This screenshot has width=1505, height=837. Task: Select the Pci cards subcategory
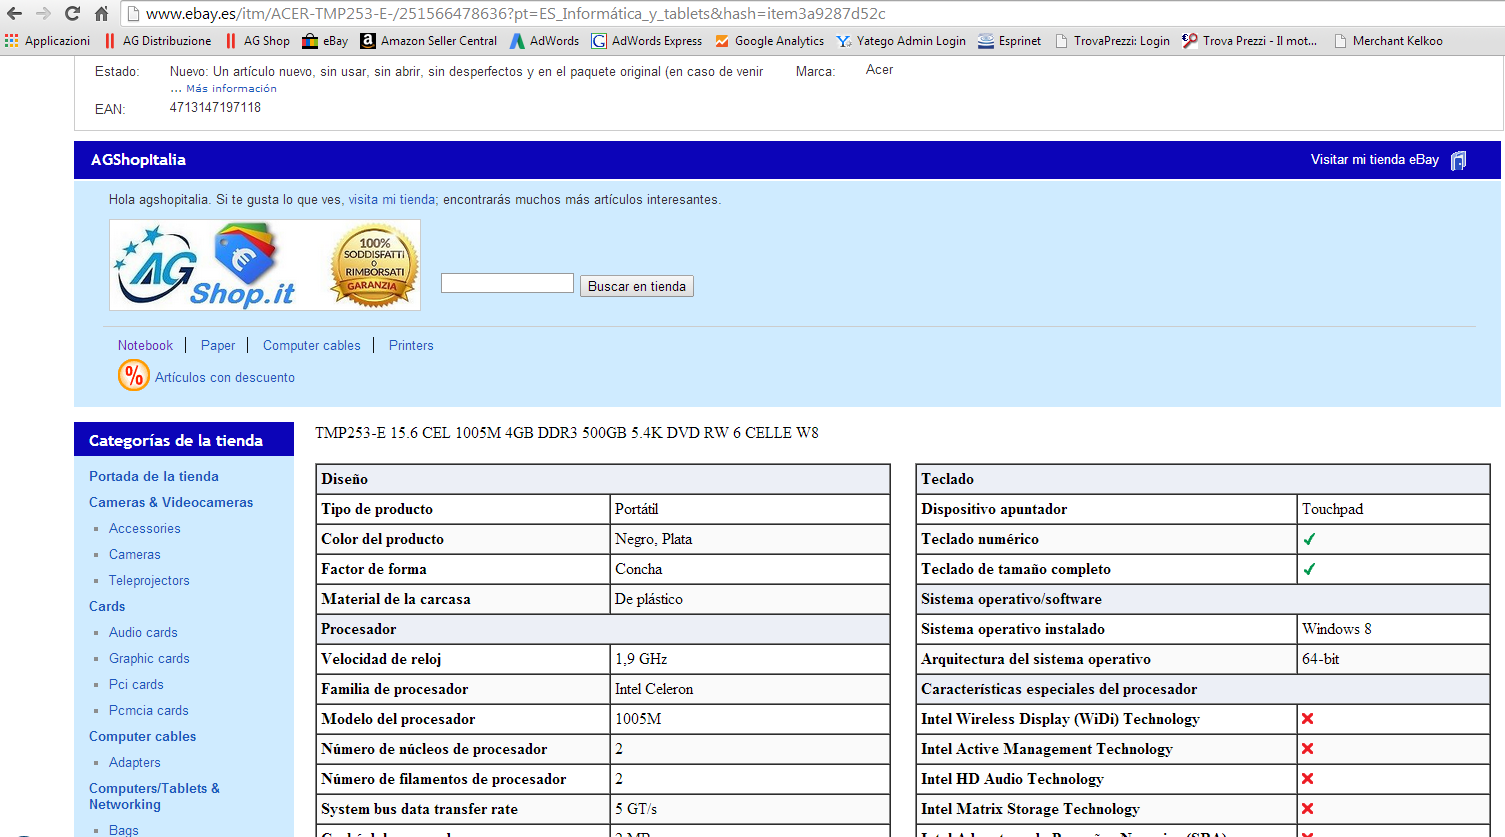coord(136,684)
